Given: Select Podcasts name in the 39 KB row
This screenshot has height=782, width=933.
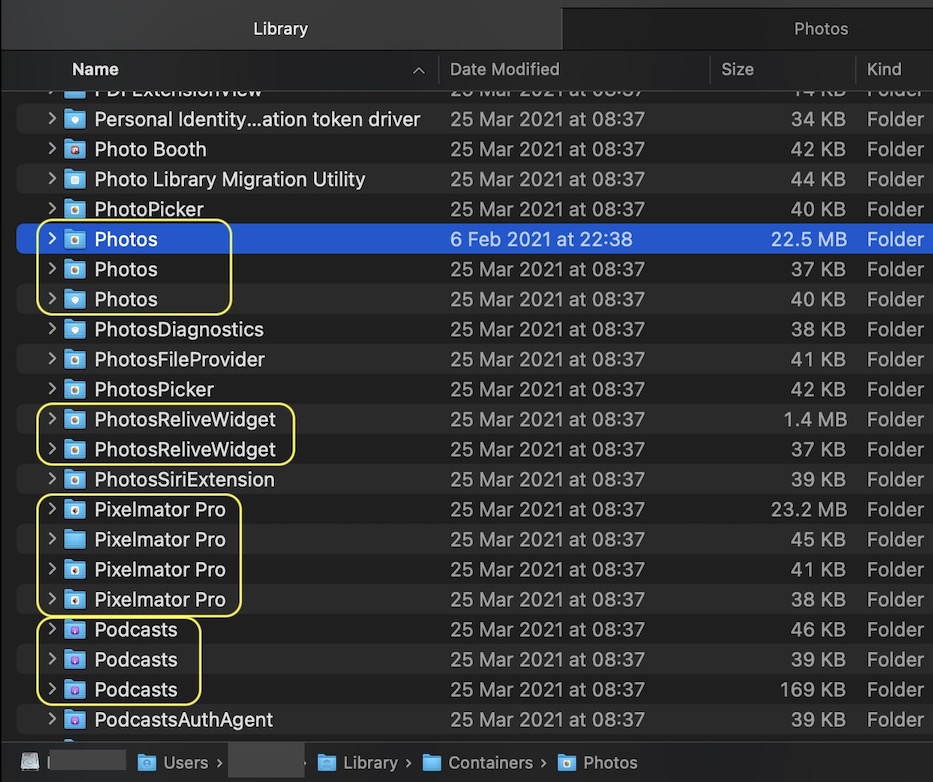Looking at the screenshot, I should [x=136, y=659].
